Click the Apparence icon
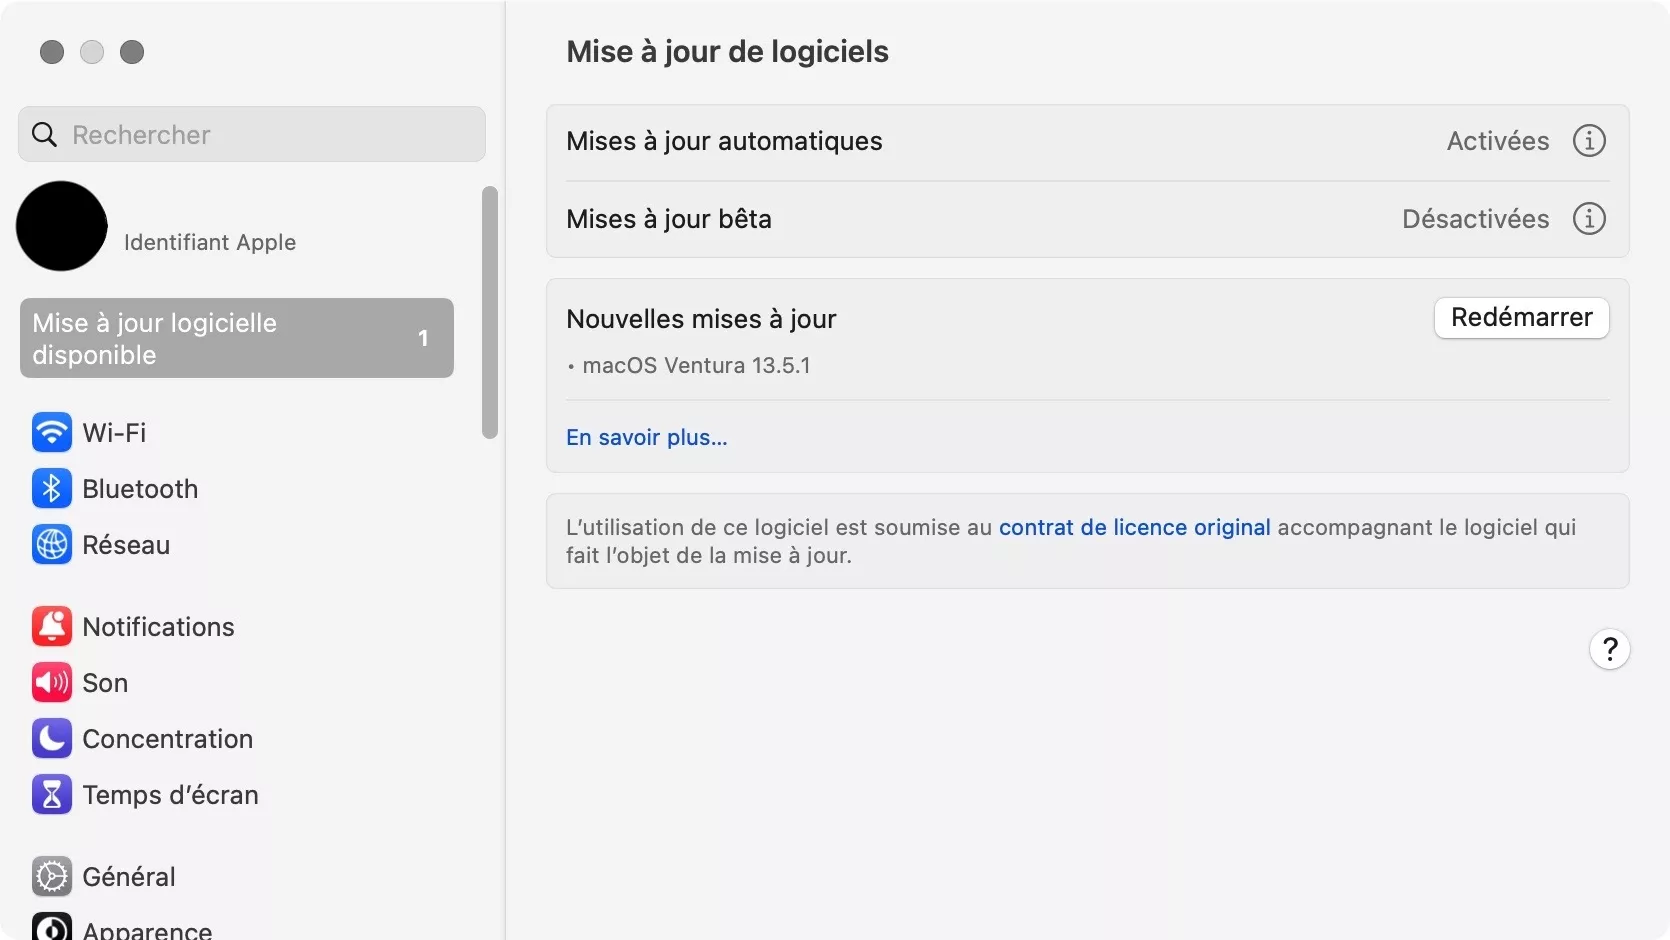The width and height of the screenshot is (1670, 940). (x=52, y=927)
